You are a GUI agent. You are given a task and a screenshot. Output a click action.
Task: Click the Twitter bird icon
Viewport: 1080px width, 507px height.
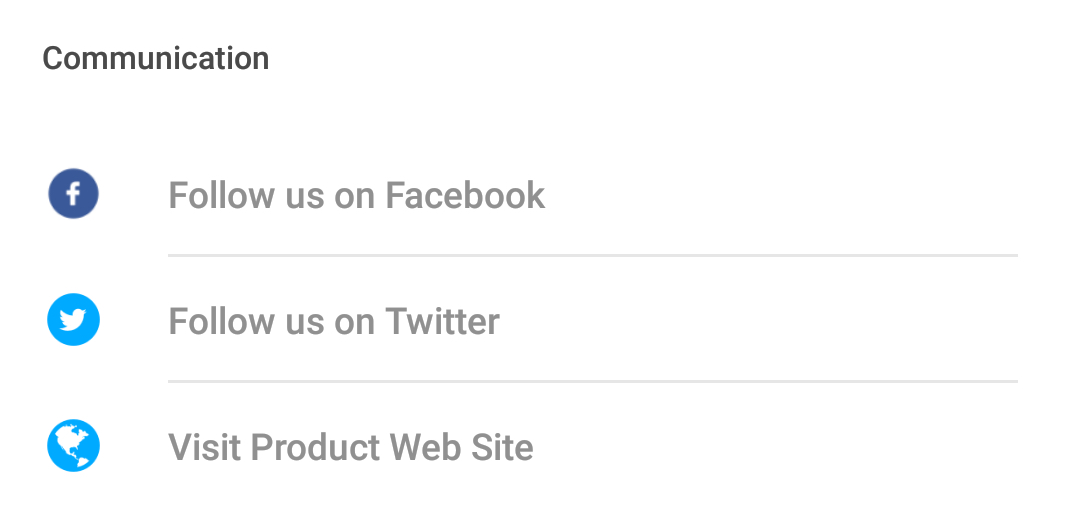point(73,320)
